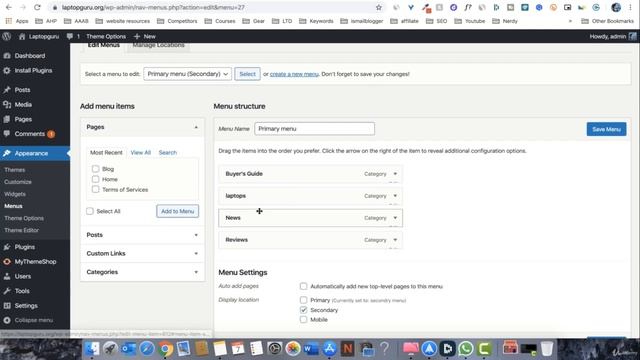Open Widgets under Appearance
Image resolution: width=640 pixels, height=360 pixels.
pyautogui.click(x=15, y=194)
